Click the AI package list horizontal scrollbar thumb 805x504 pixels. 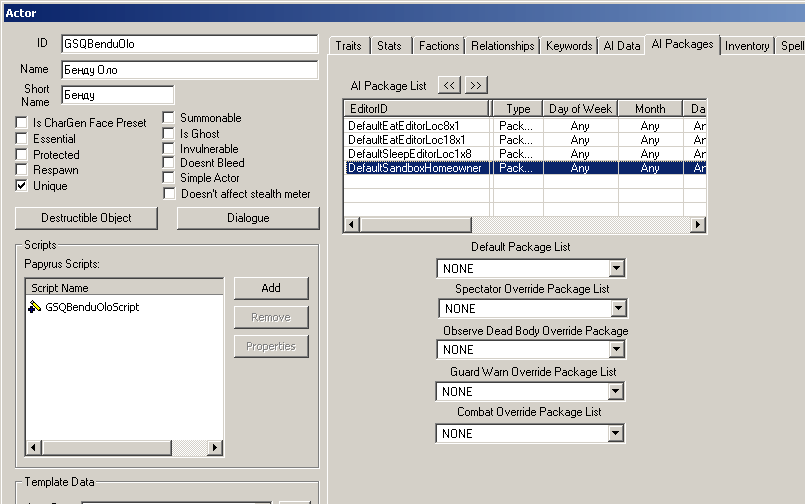[415, 224]
